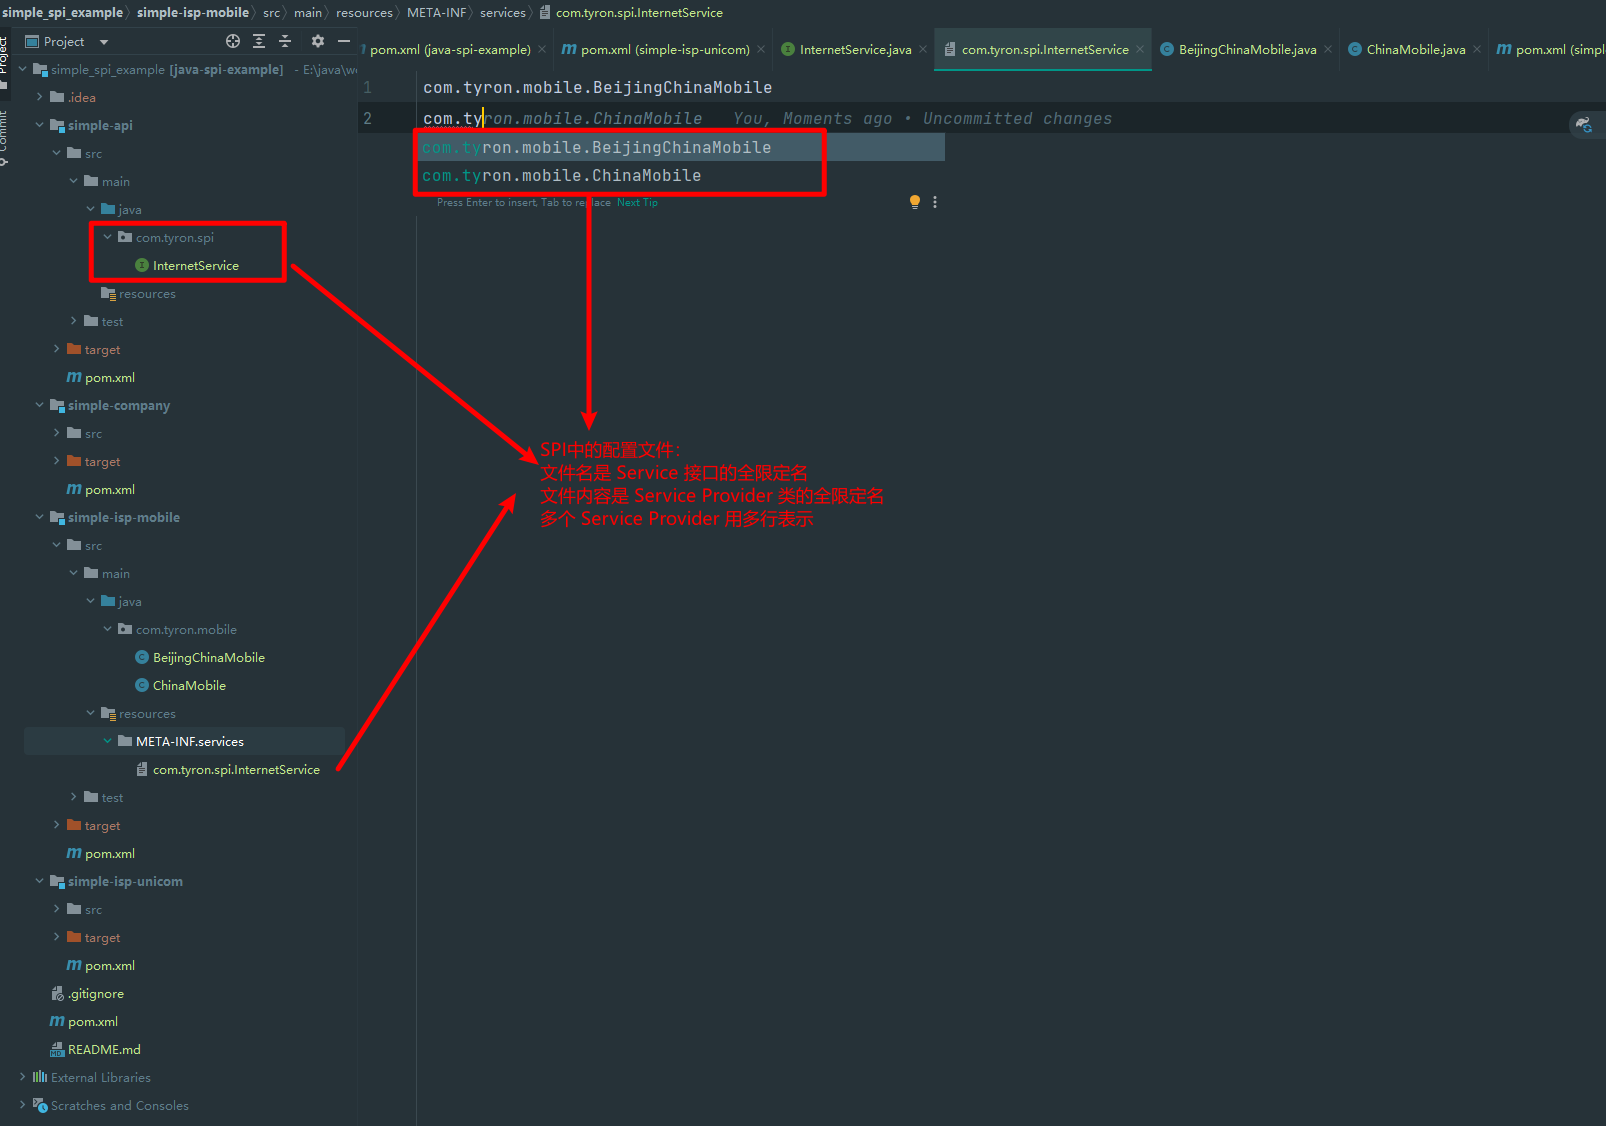Select the .gitignore file
This screenshot has height=1126, width=1606.
pos(87,993)
